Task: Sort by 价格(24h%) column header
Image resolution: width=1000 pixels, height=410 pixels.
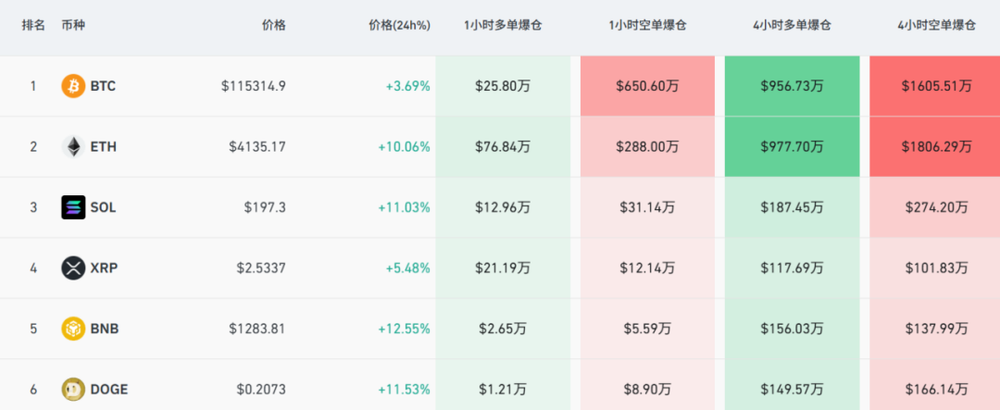Action: pos(399,25)
